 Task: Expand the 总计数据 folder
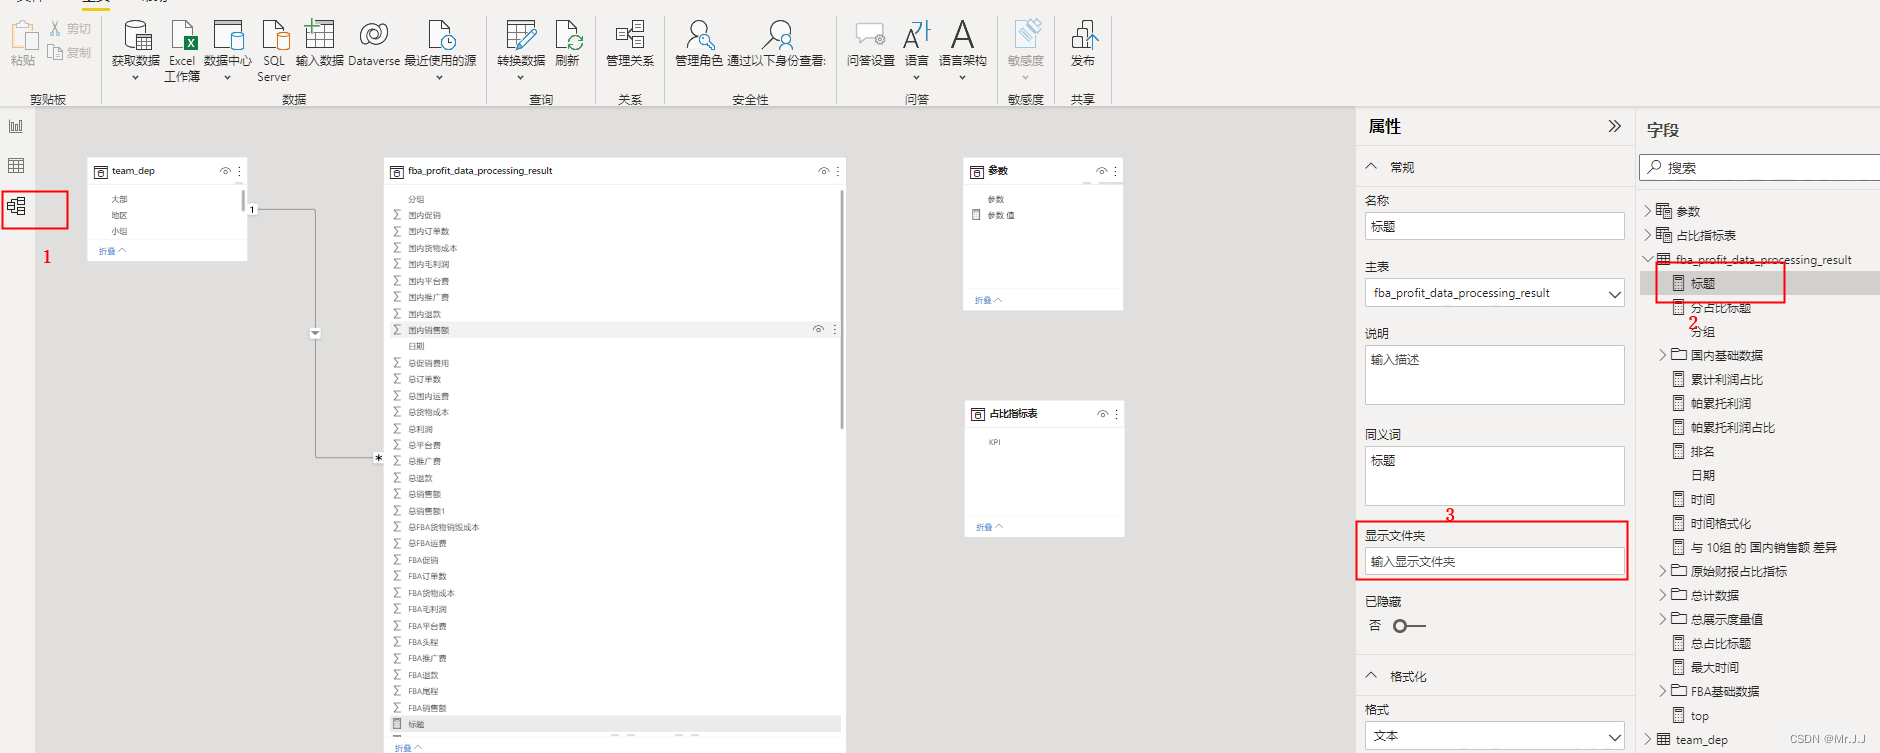(1663, 595)
